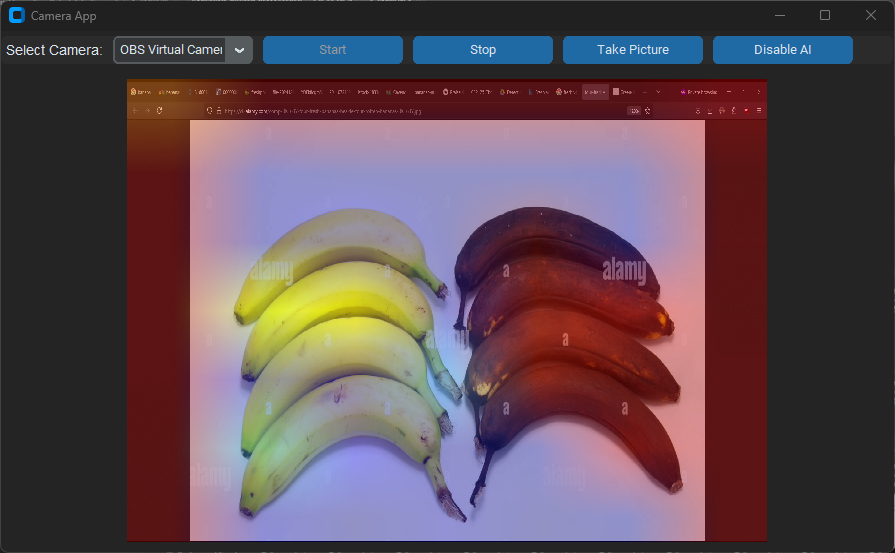Take a picture of the feed

coord(633,50)
